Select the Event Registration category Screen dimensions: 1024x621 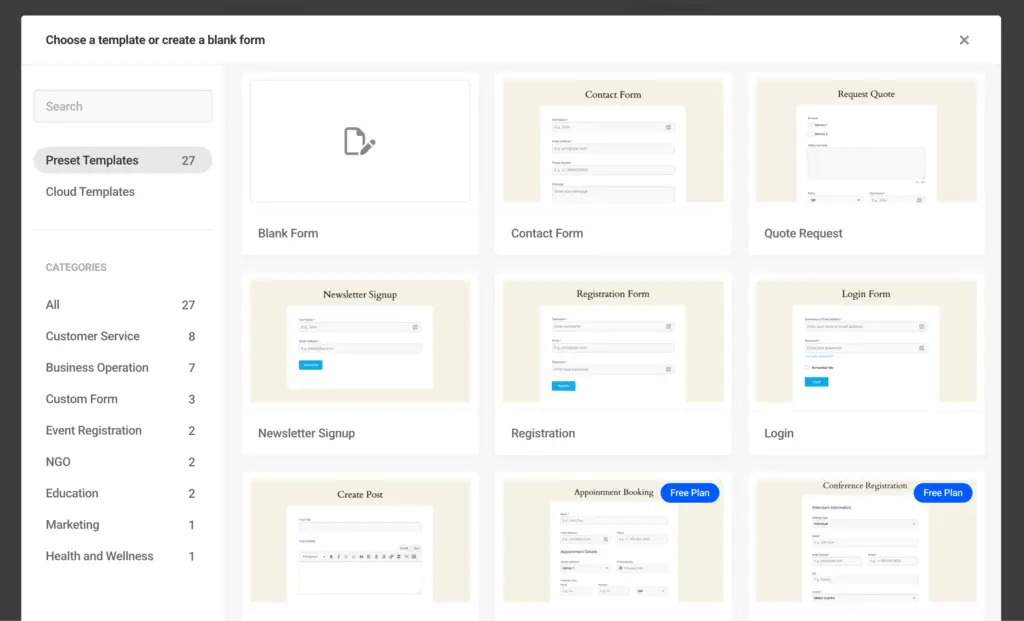[x=94, y=431]
